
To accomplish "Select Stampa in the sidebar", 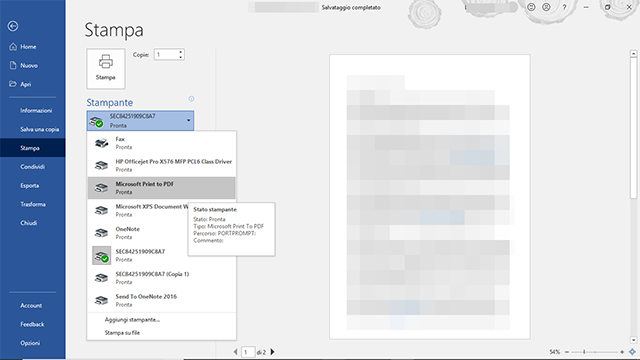I will click(33, 148).
